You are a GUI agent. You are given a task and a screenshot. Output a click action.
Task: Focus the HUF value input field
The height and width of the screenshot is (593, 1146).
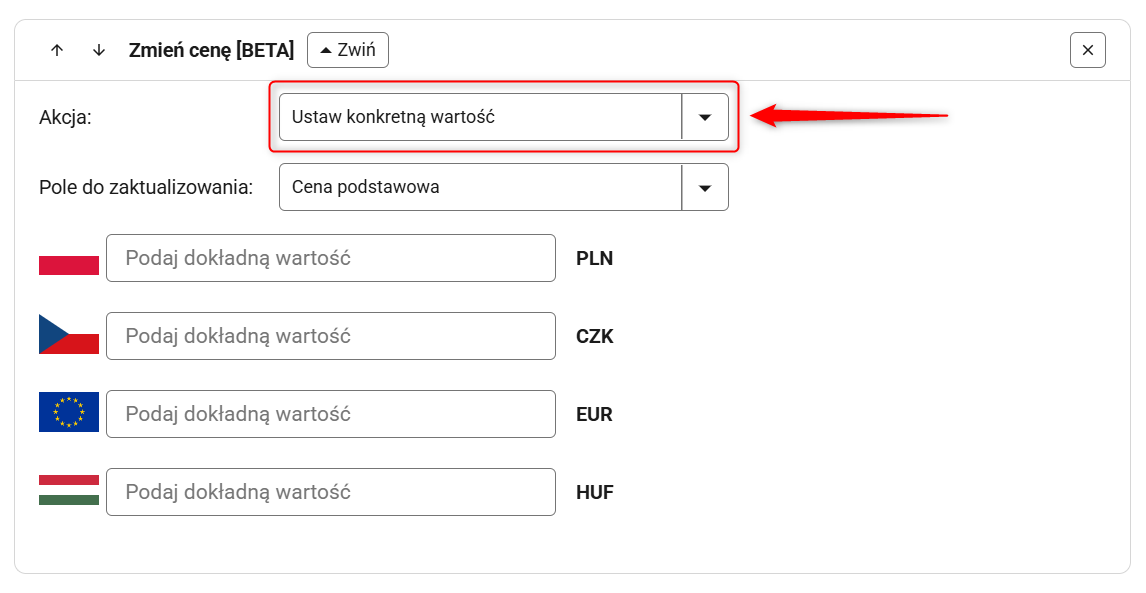tap(330, 492)
